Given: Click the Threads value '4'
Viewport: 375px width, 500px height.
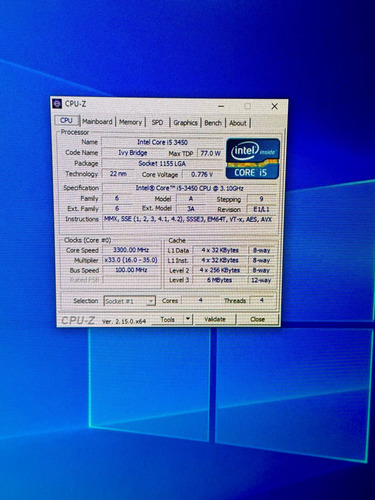Looking at the screenshot, I should (x=262, y=300).
